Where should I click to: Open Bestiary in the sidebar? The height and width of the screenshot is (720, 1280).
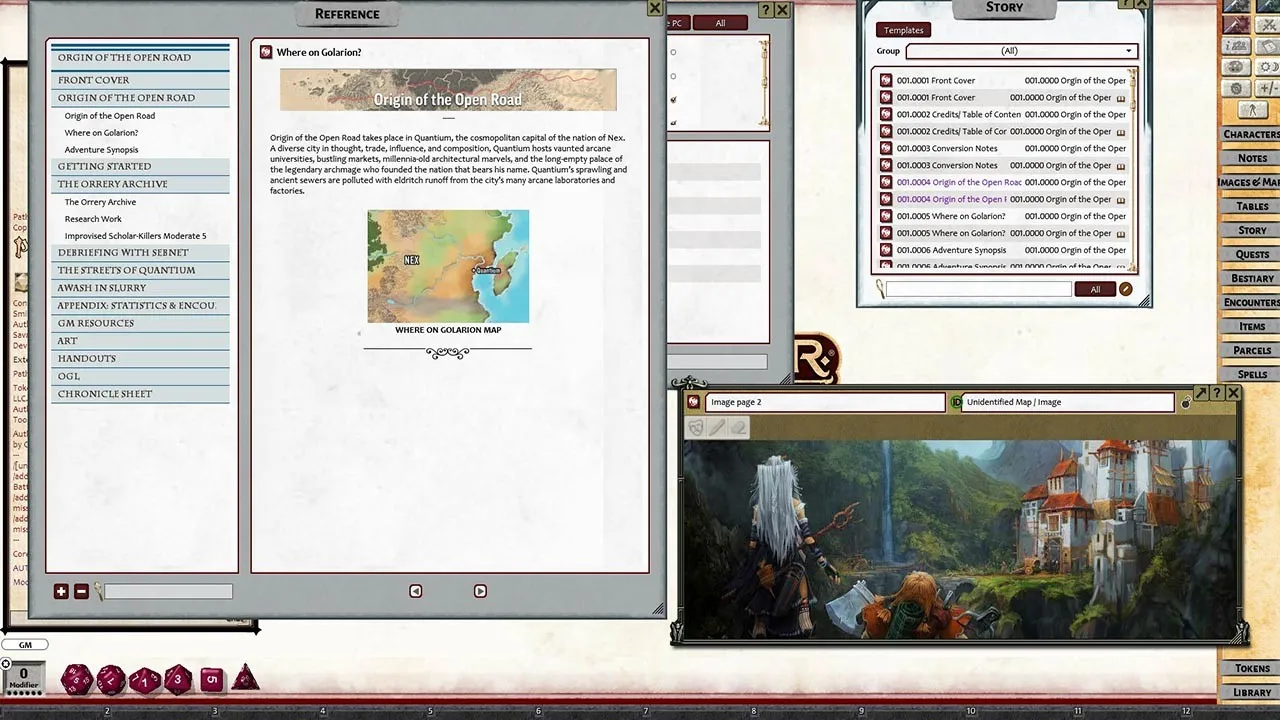click(1251, 278)
